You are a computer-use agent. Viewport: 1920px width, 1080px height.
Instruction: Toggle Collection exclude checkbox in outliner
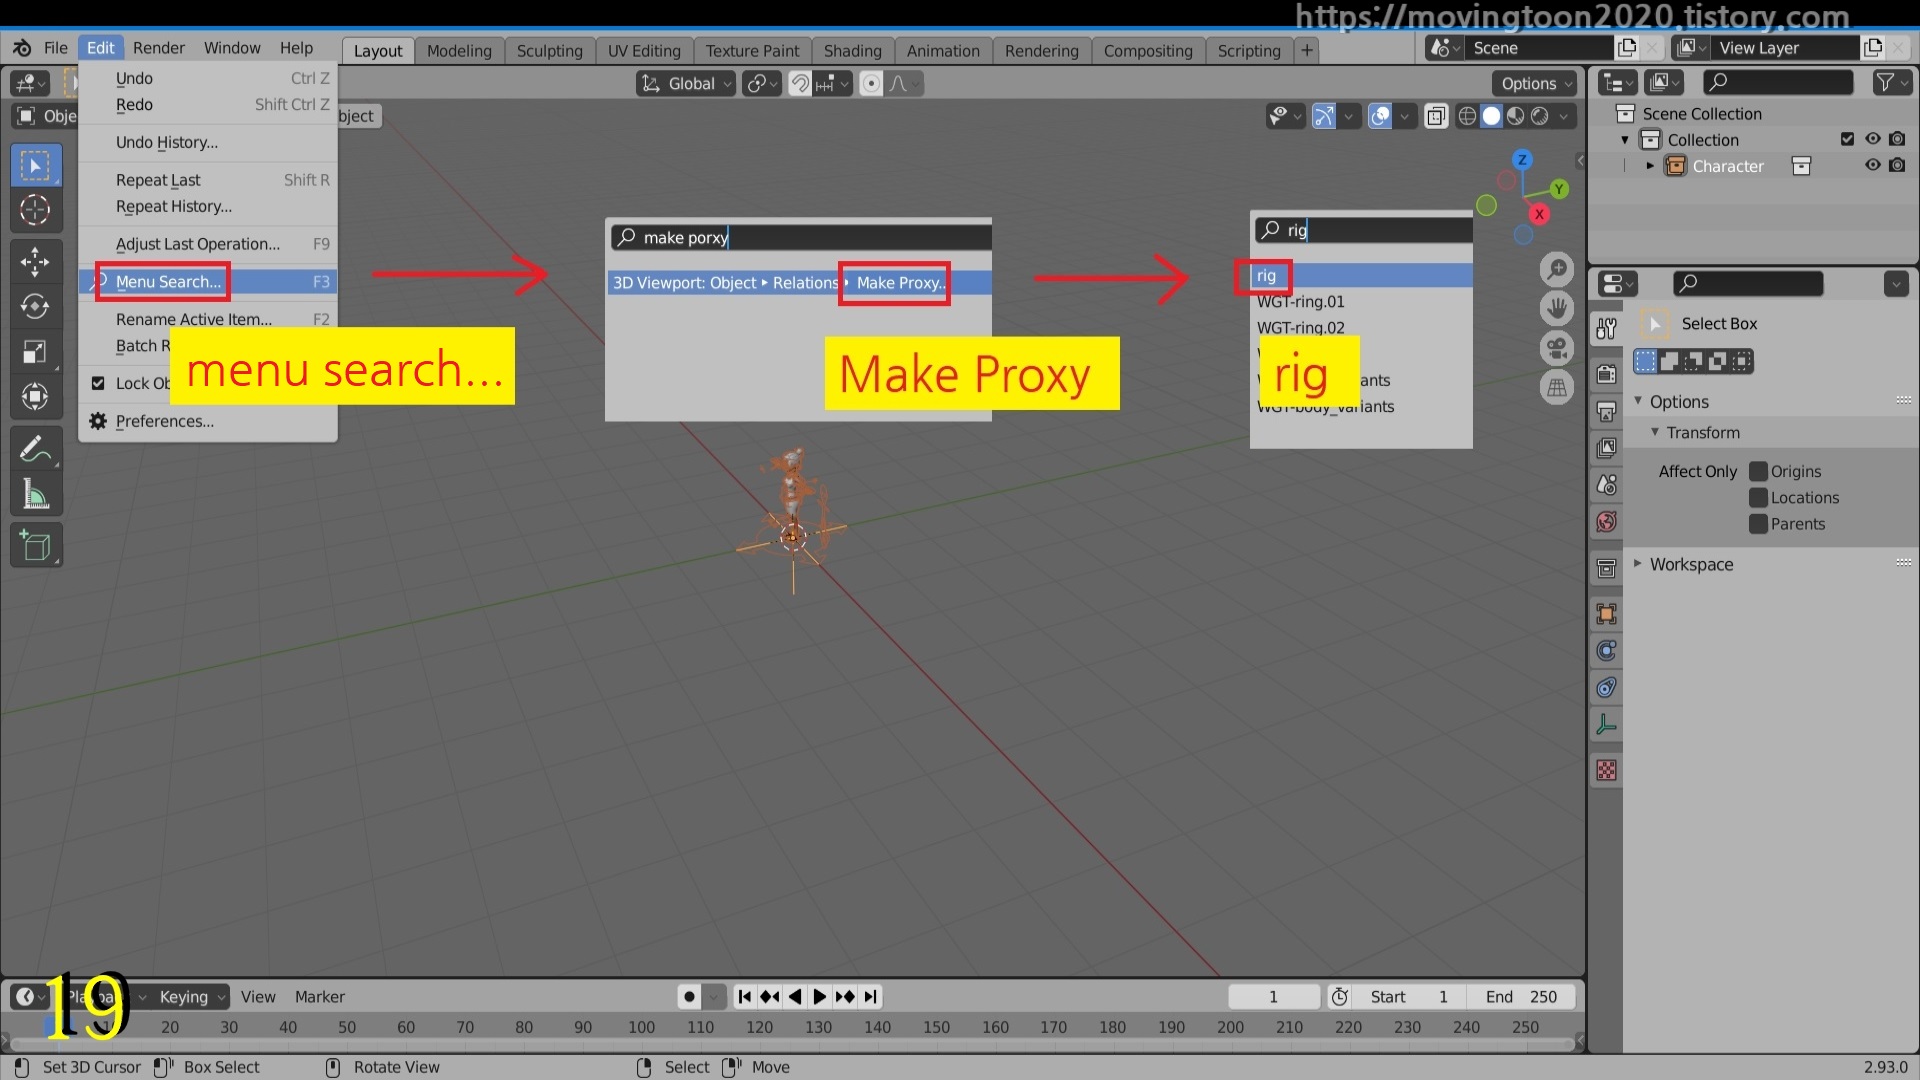(1847, 139)
